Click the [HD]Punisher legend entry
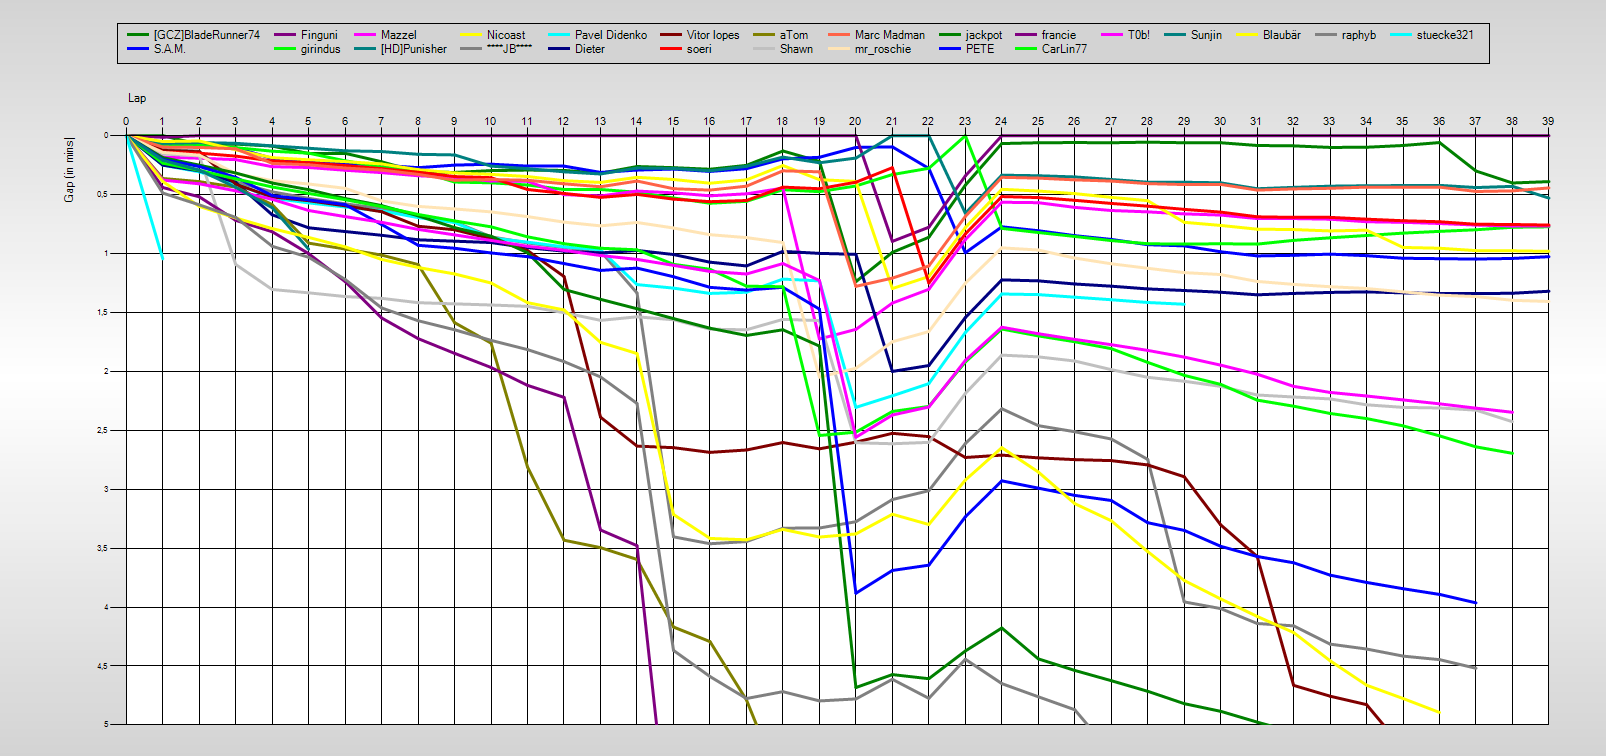 pos(413,49)
